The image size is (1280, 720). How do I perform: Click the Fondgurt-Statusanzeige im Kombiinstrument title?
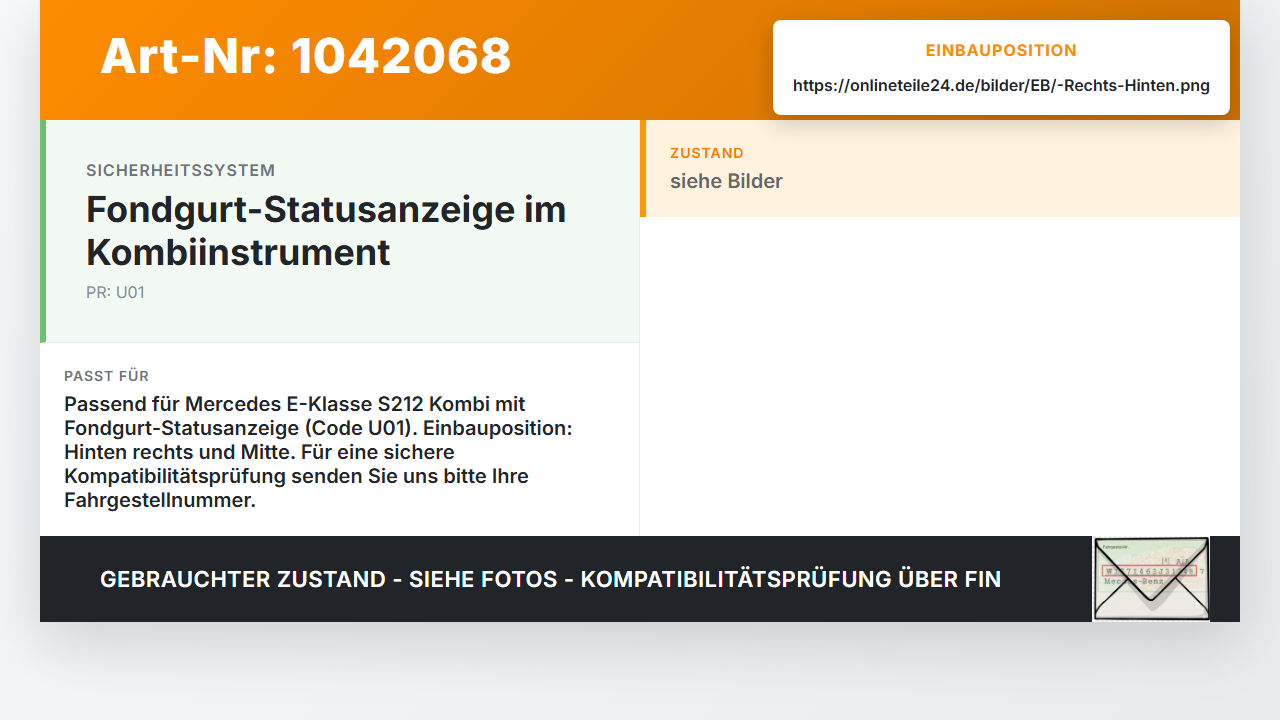(x=326, y=231)
